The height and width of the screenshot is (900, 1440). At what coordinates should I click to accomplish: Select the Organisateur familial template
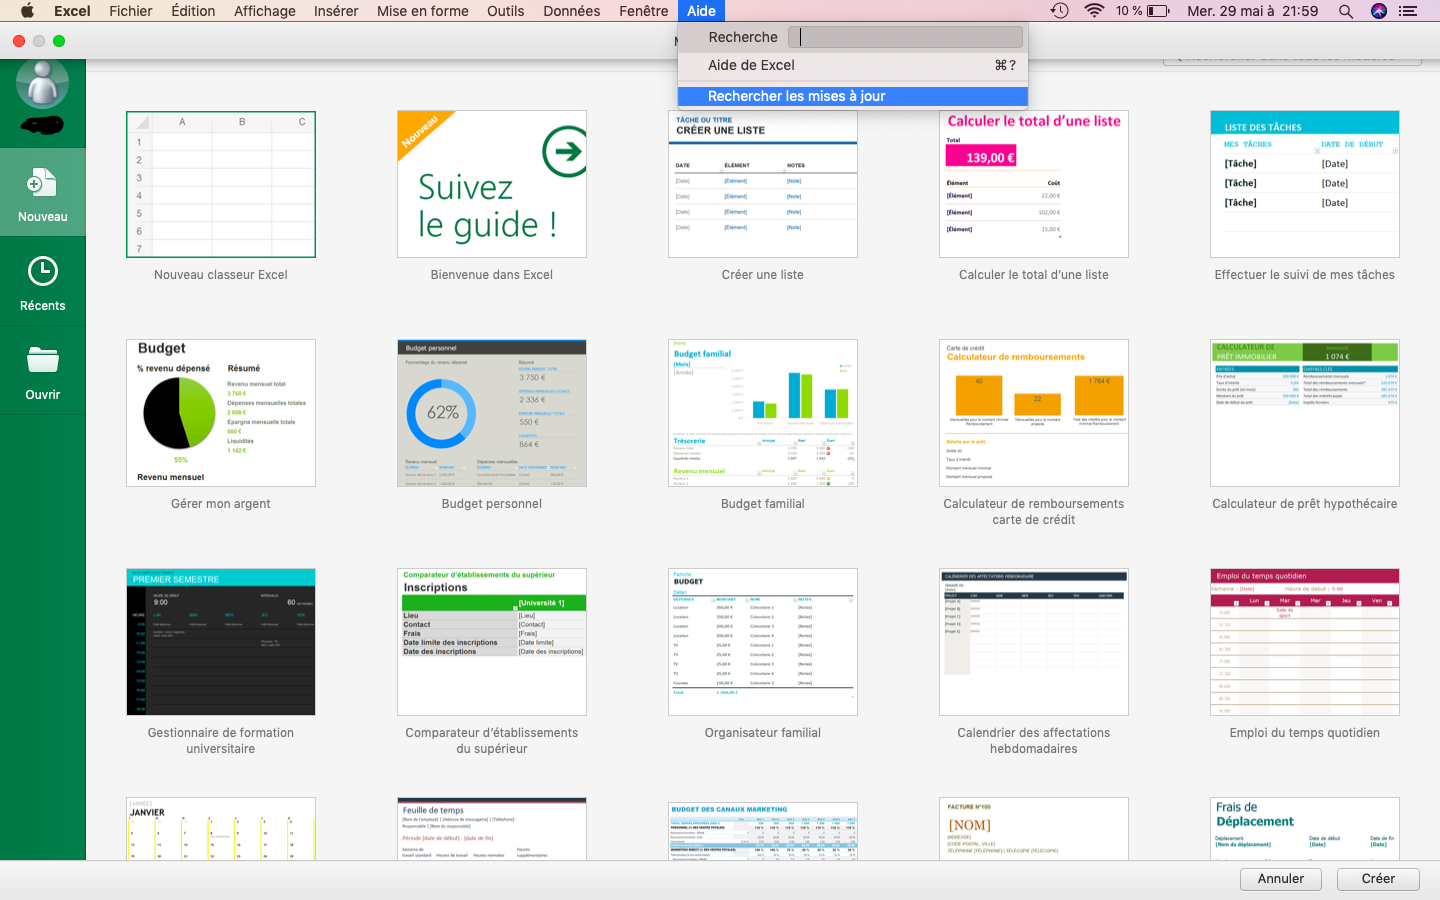pyautogui.click(x=763, y=642)
